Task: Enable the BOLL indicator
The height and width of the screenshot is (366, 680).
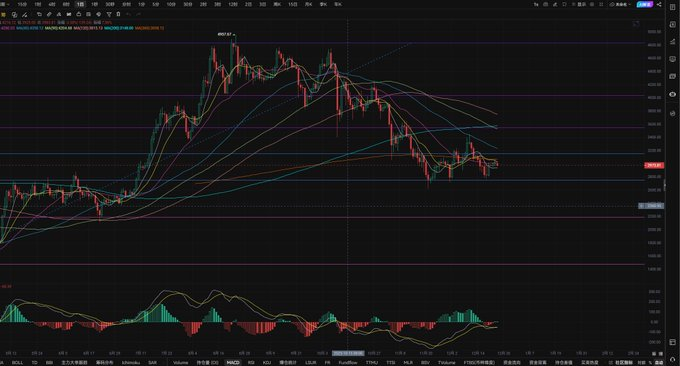Action: [x=17, y=363]
